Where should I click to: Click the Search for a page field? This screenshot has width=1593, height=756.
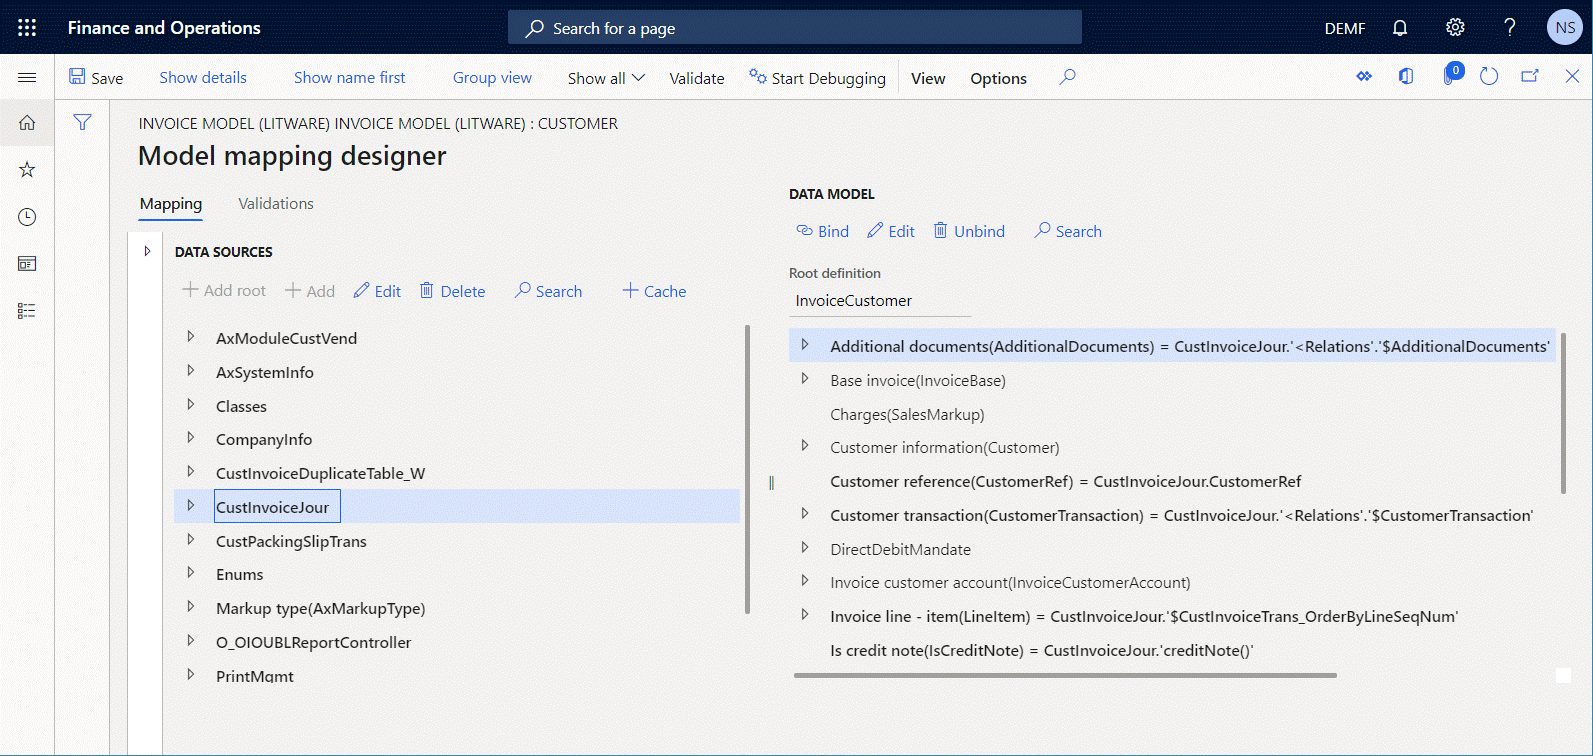point(794,28)
